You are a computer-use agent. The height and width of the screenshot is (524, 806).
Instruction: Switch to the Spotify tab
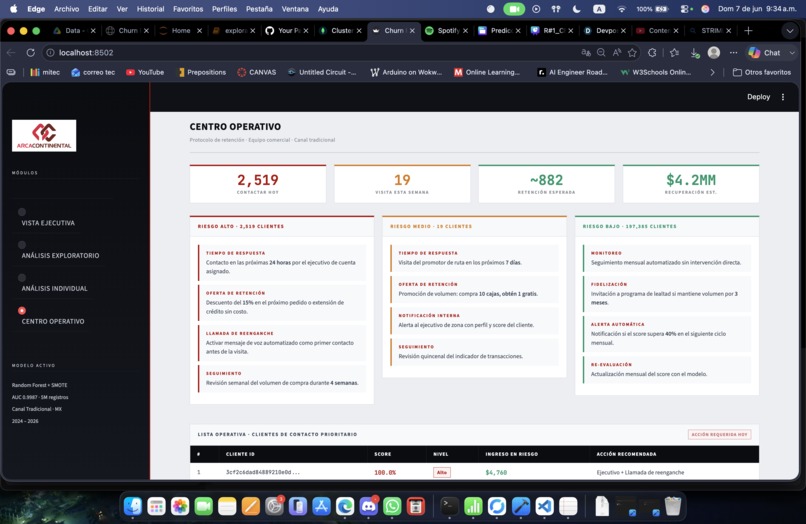coord(444,30)
